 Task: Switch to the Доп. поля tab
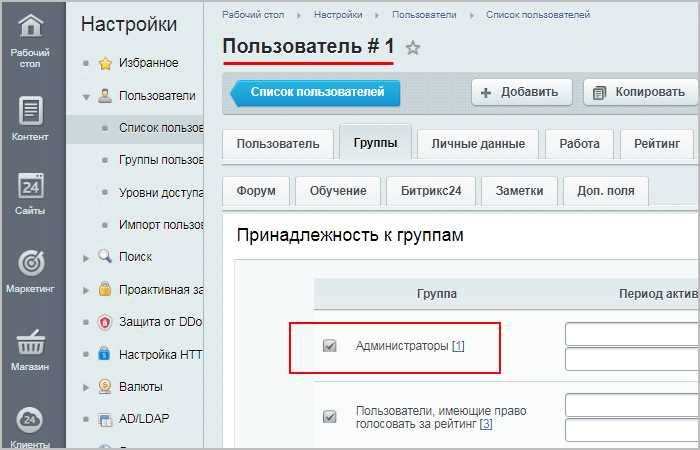coord(606,191)
